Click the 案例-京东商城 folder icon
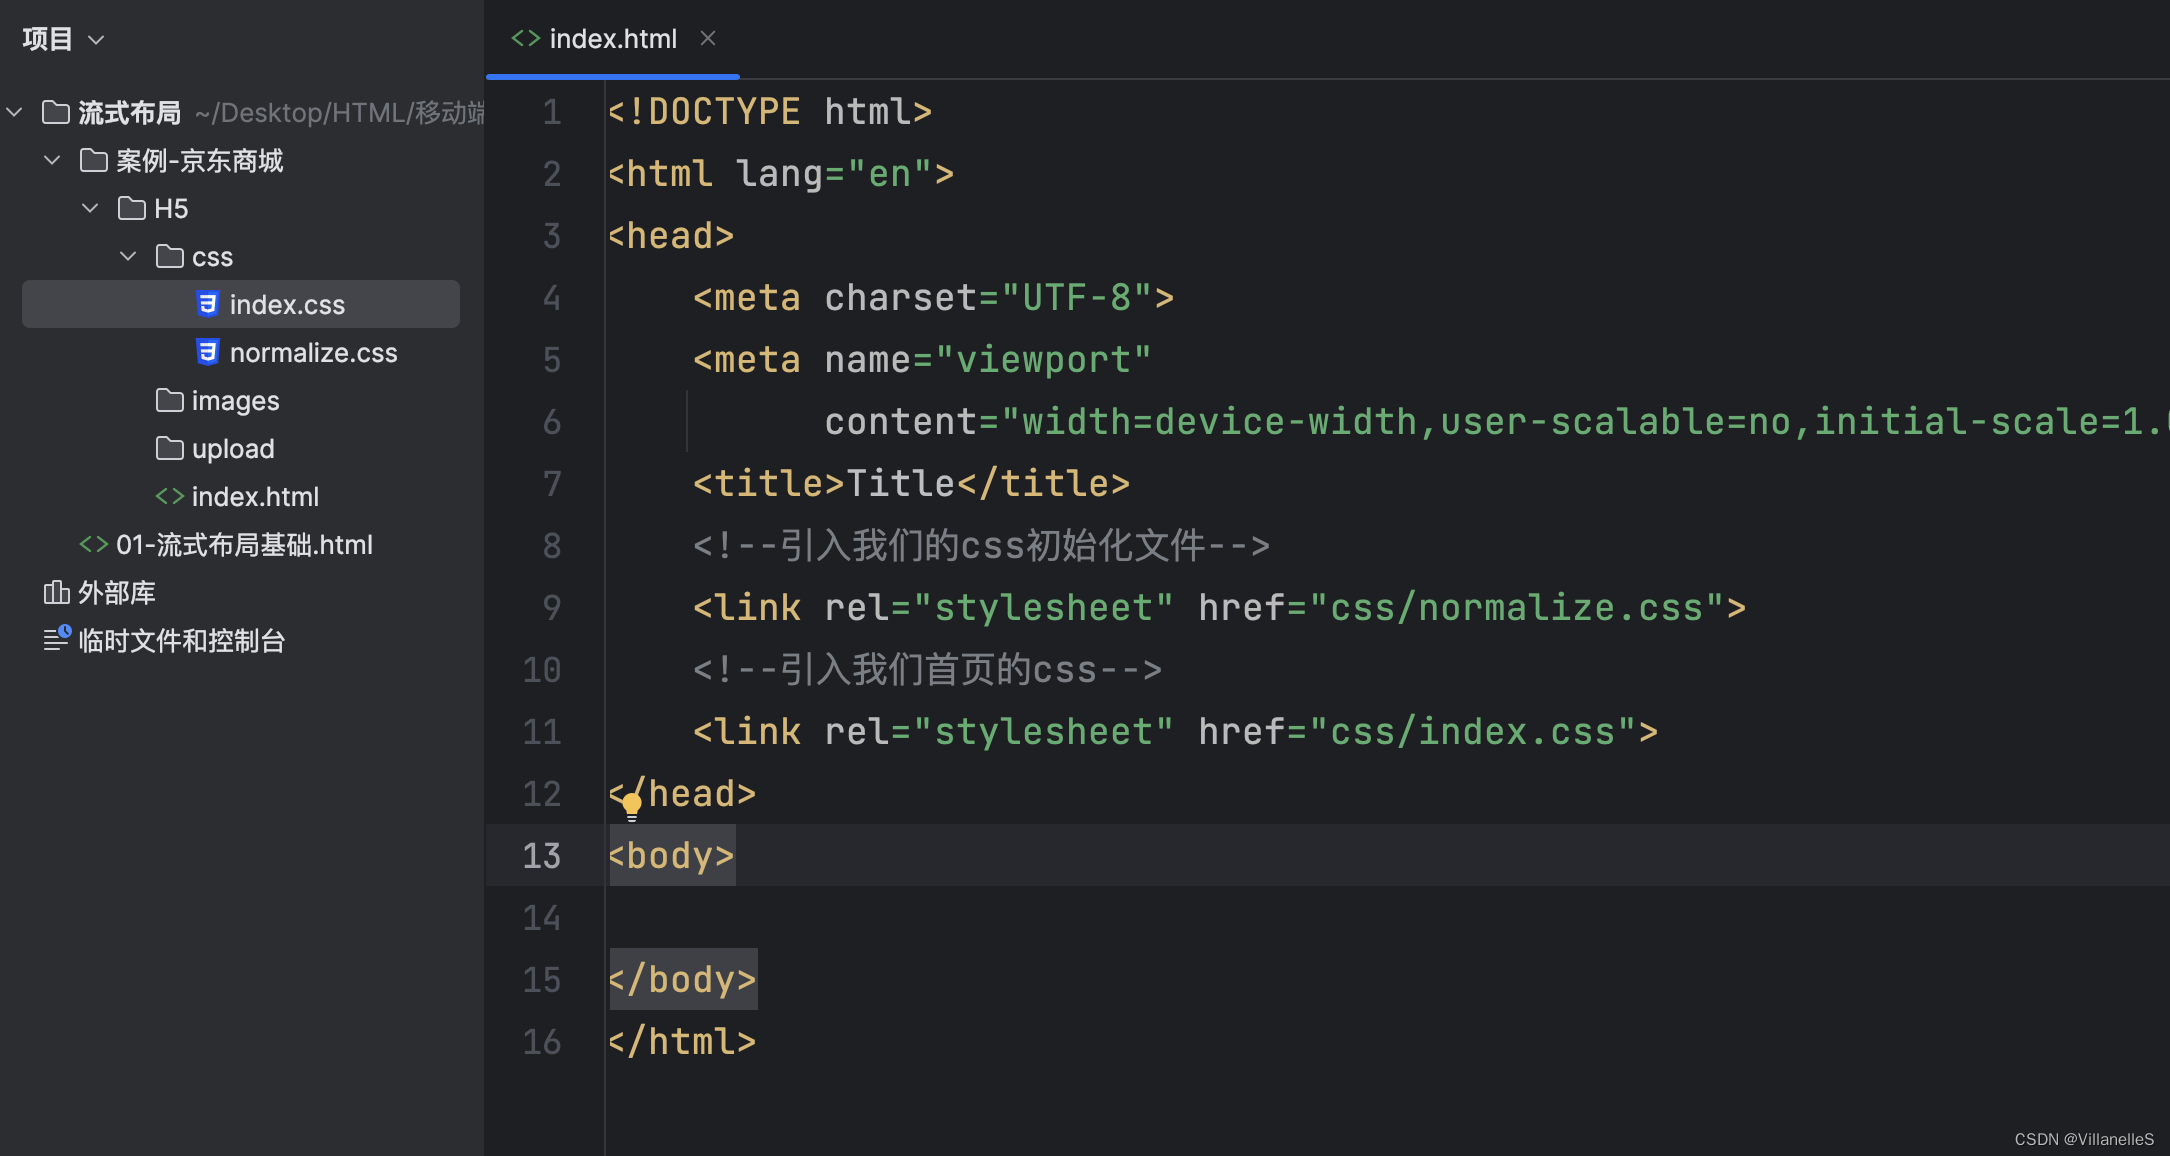 [x=94, y=160]
